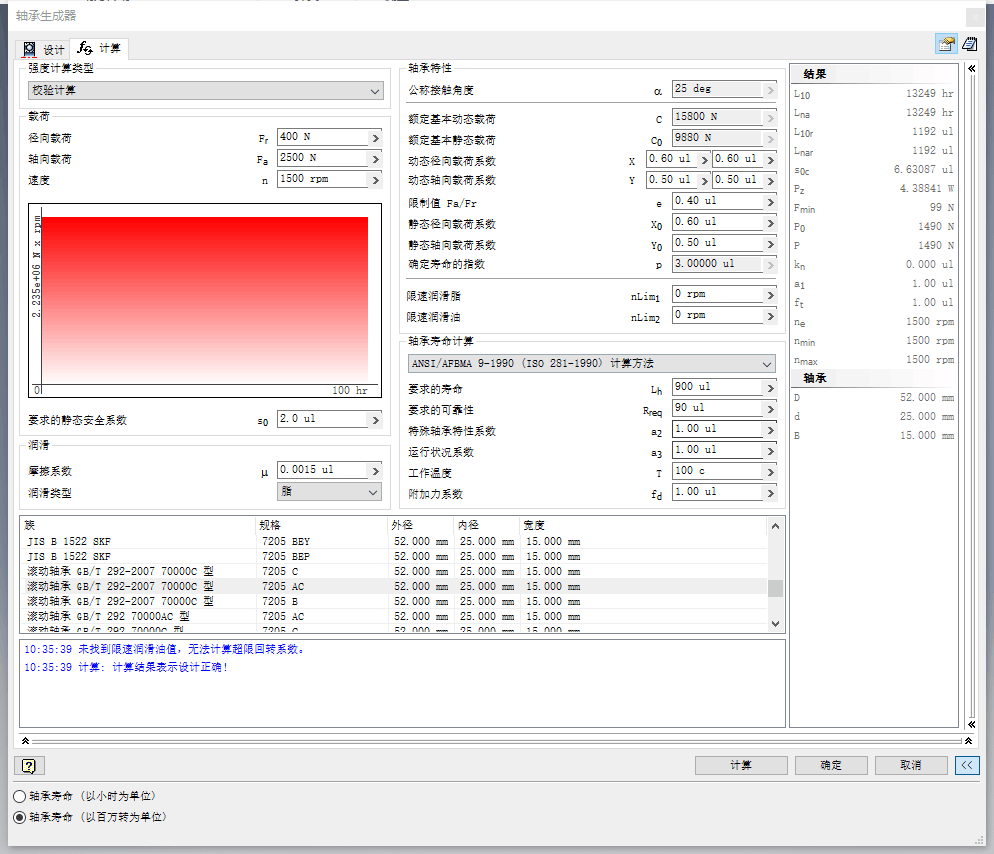Click the 要求的静态安全系数 2.0 ul field
Screen dimensions: 994x854
coord(323,419)
